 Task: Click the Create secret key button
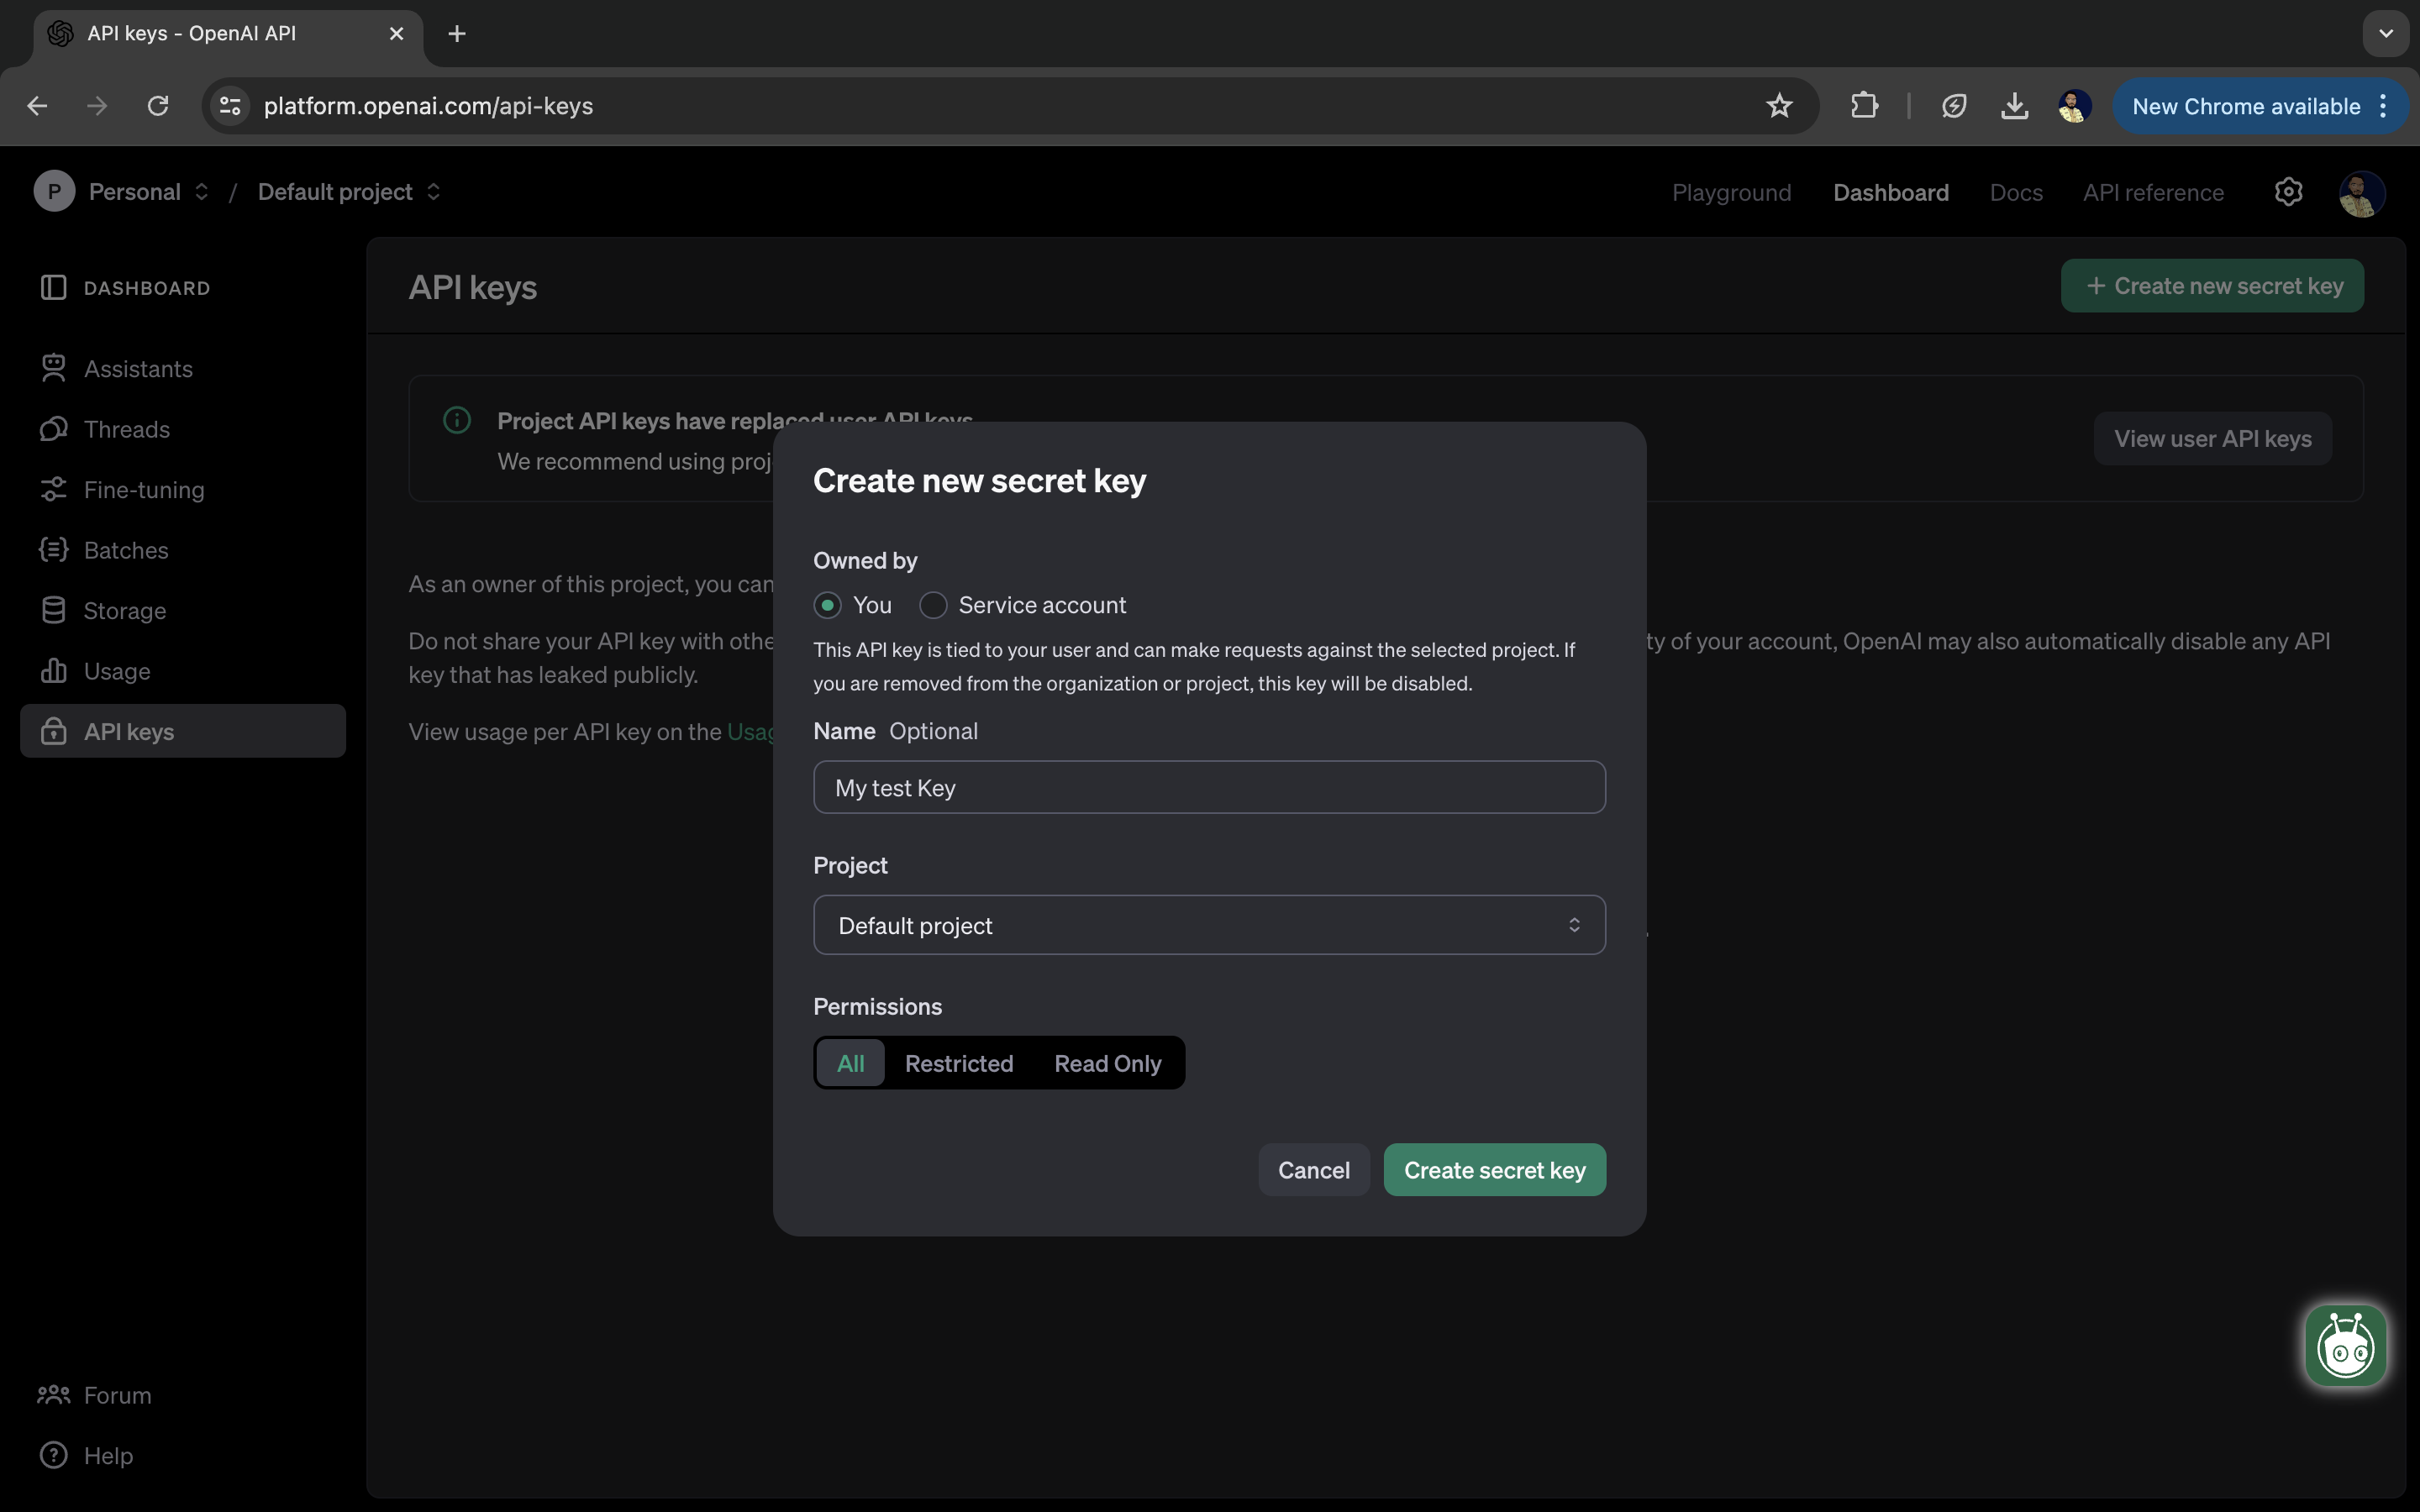(1494, 1170)
